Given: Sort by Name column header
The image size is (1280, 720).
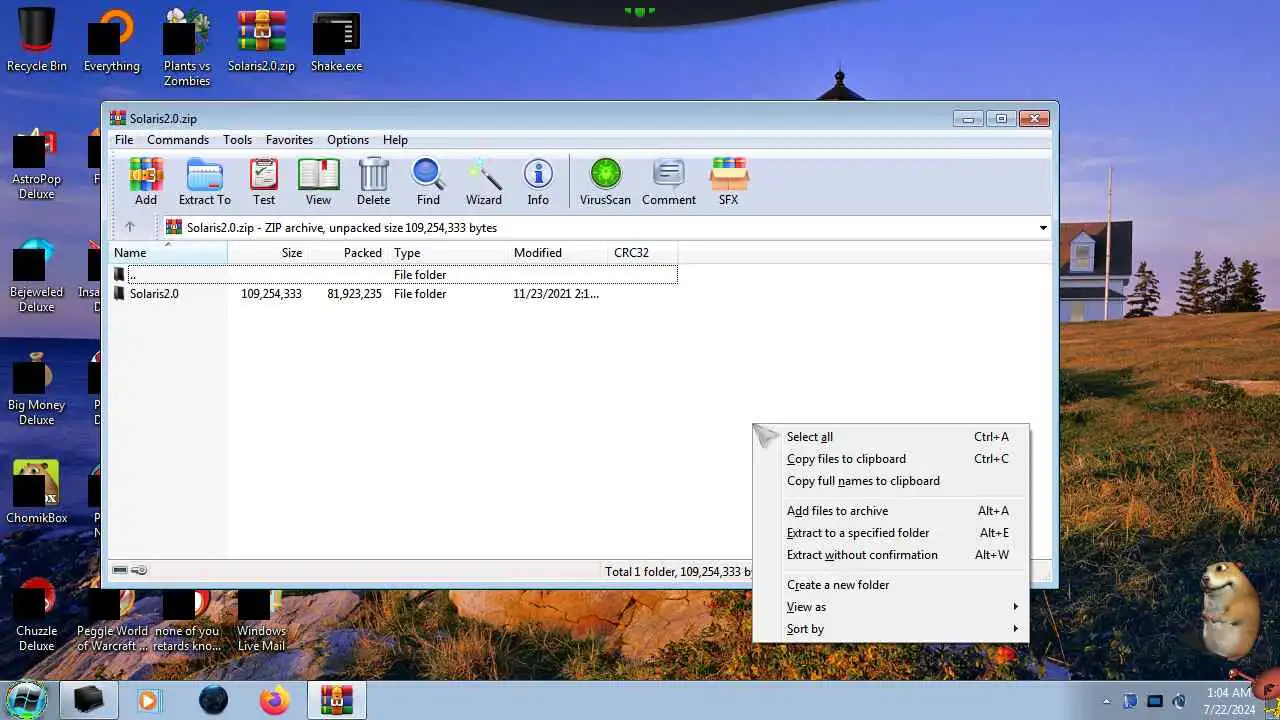Looking at the screenshot, I should [x=168, y=253].
